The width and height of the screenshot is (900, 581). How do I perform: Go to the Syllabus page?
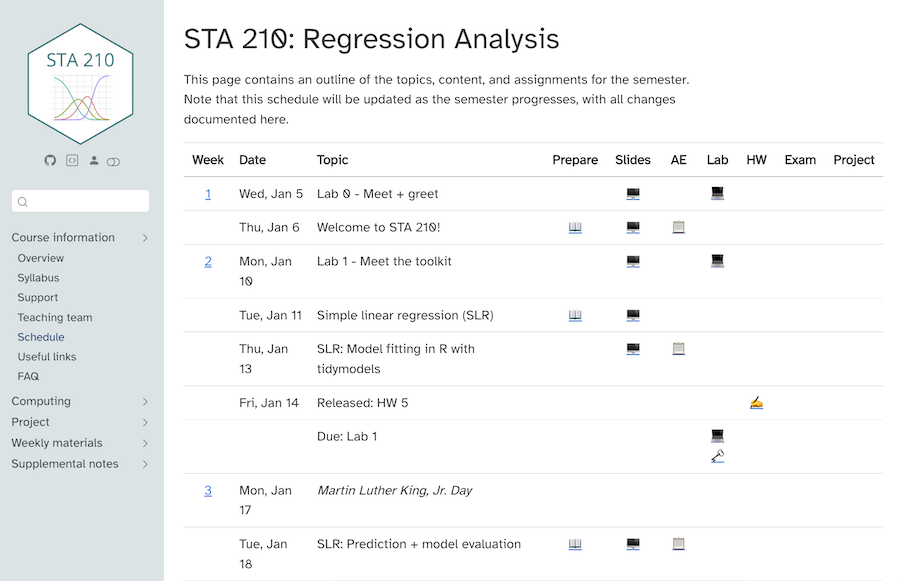(38, 278)
